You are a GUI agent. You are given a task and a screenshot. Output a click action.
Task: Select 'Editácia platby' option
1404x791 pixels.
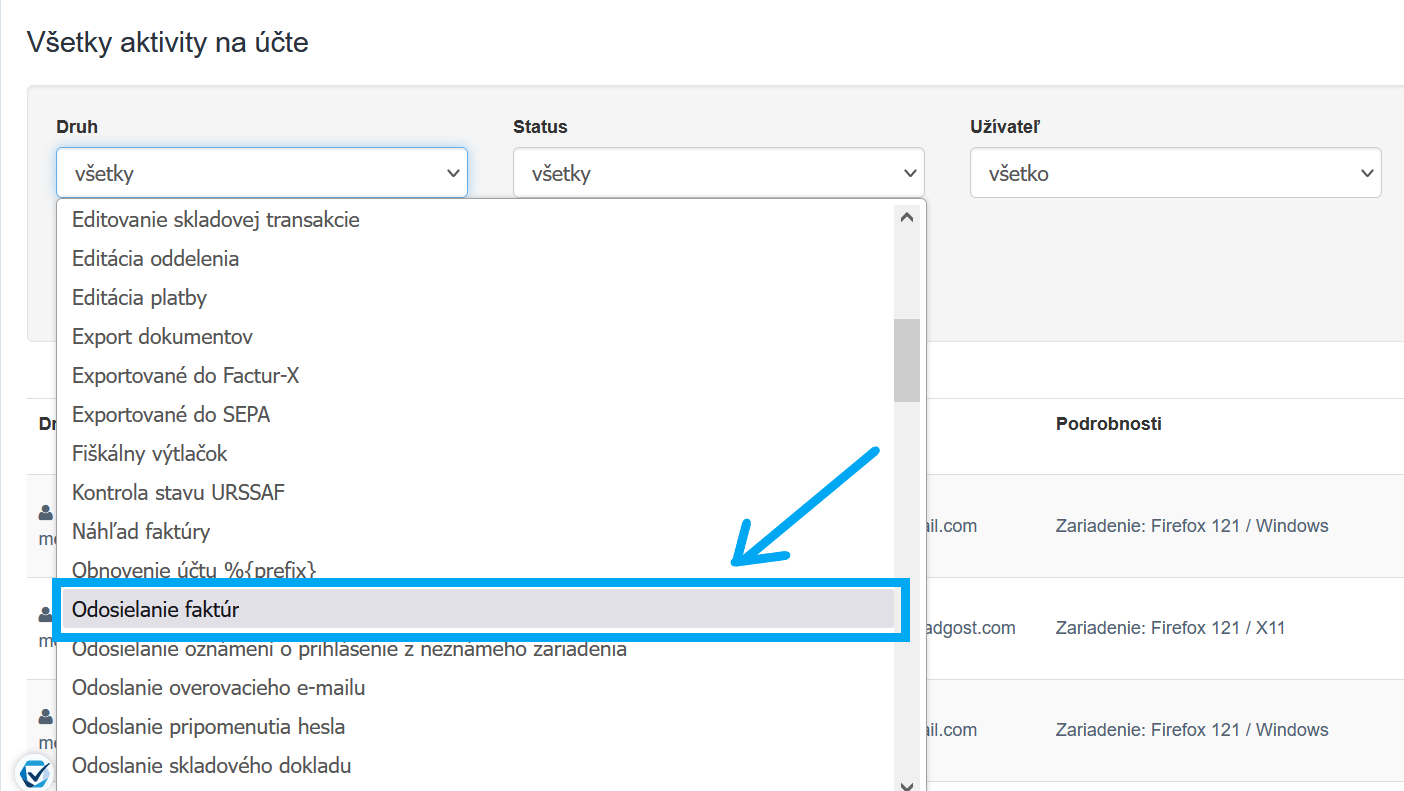(139, 297)
